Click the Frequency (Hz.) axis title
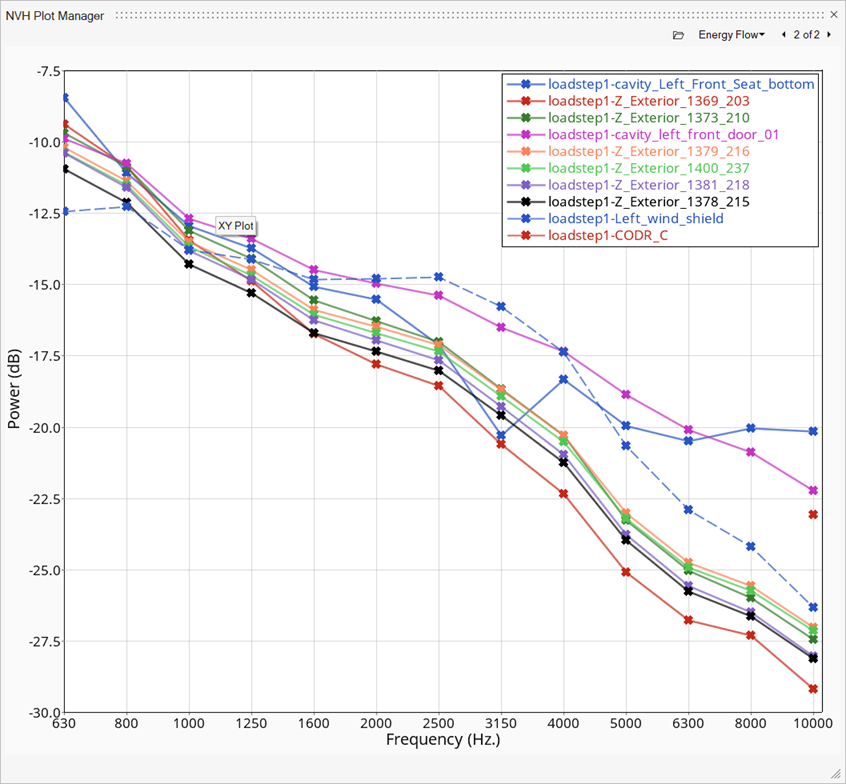The image size is (846, 784). [x=443, y=740]
